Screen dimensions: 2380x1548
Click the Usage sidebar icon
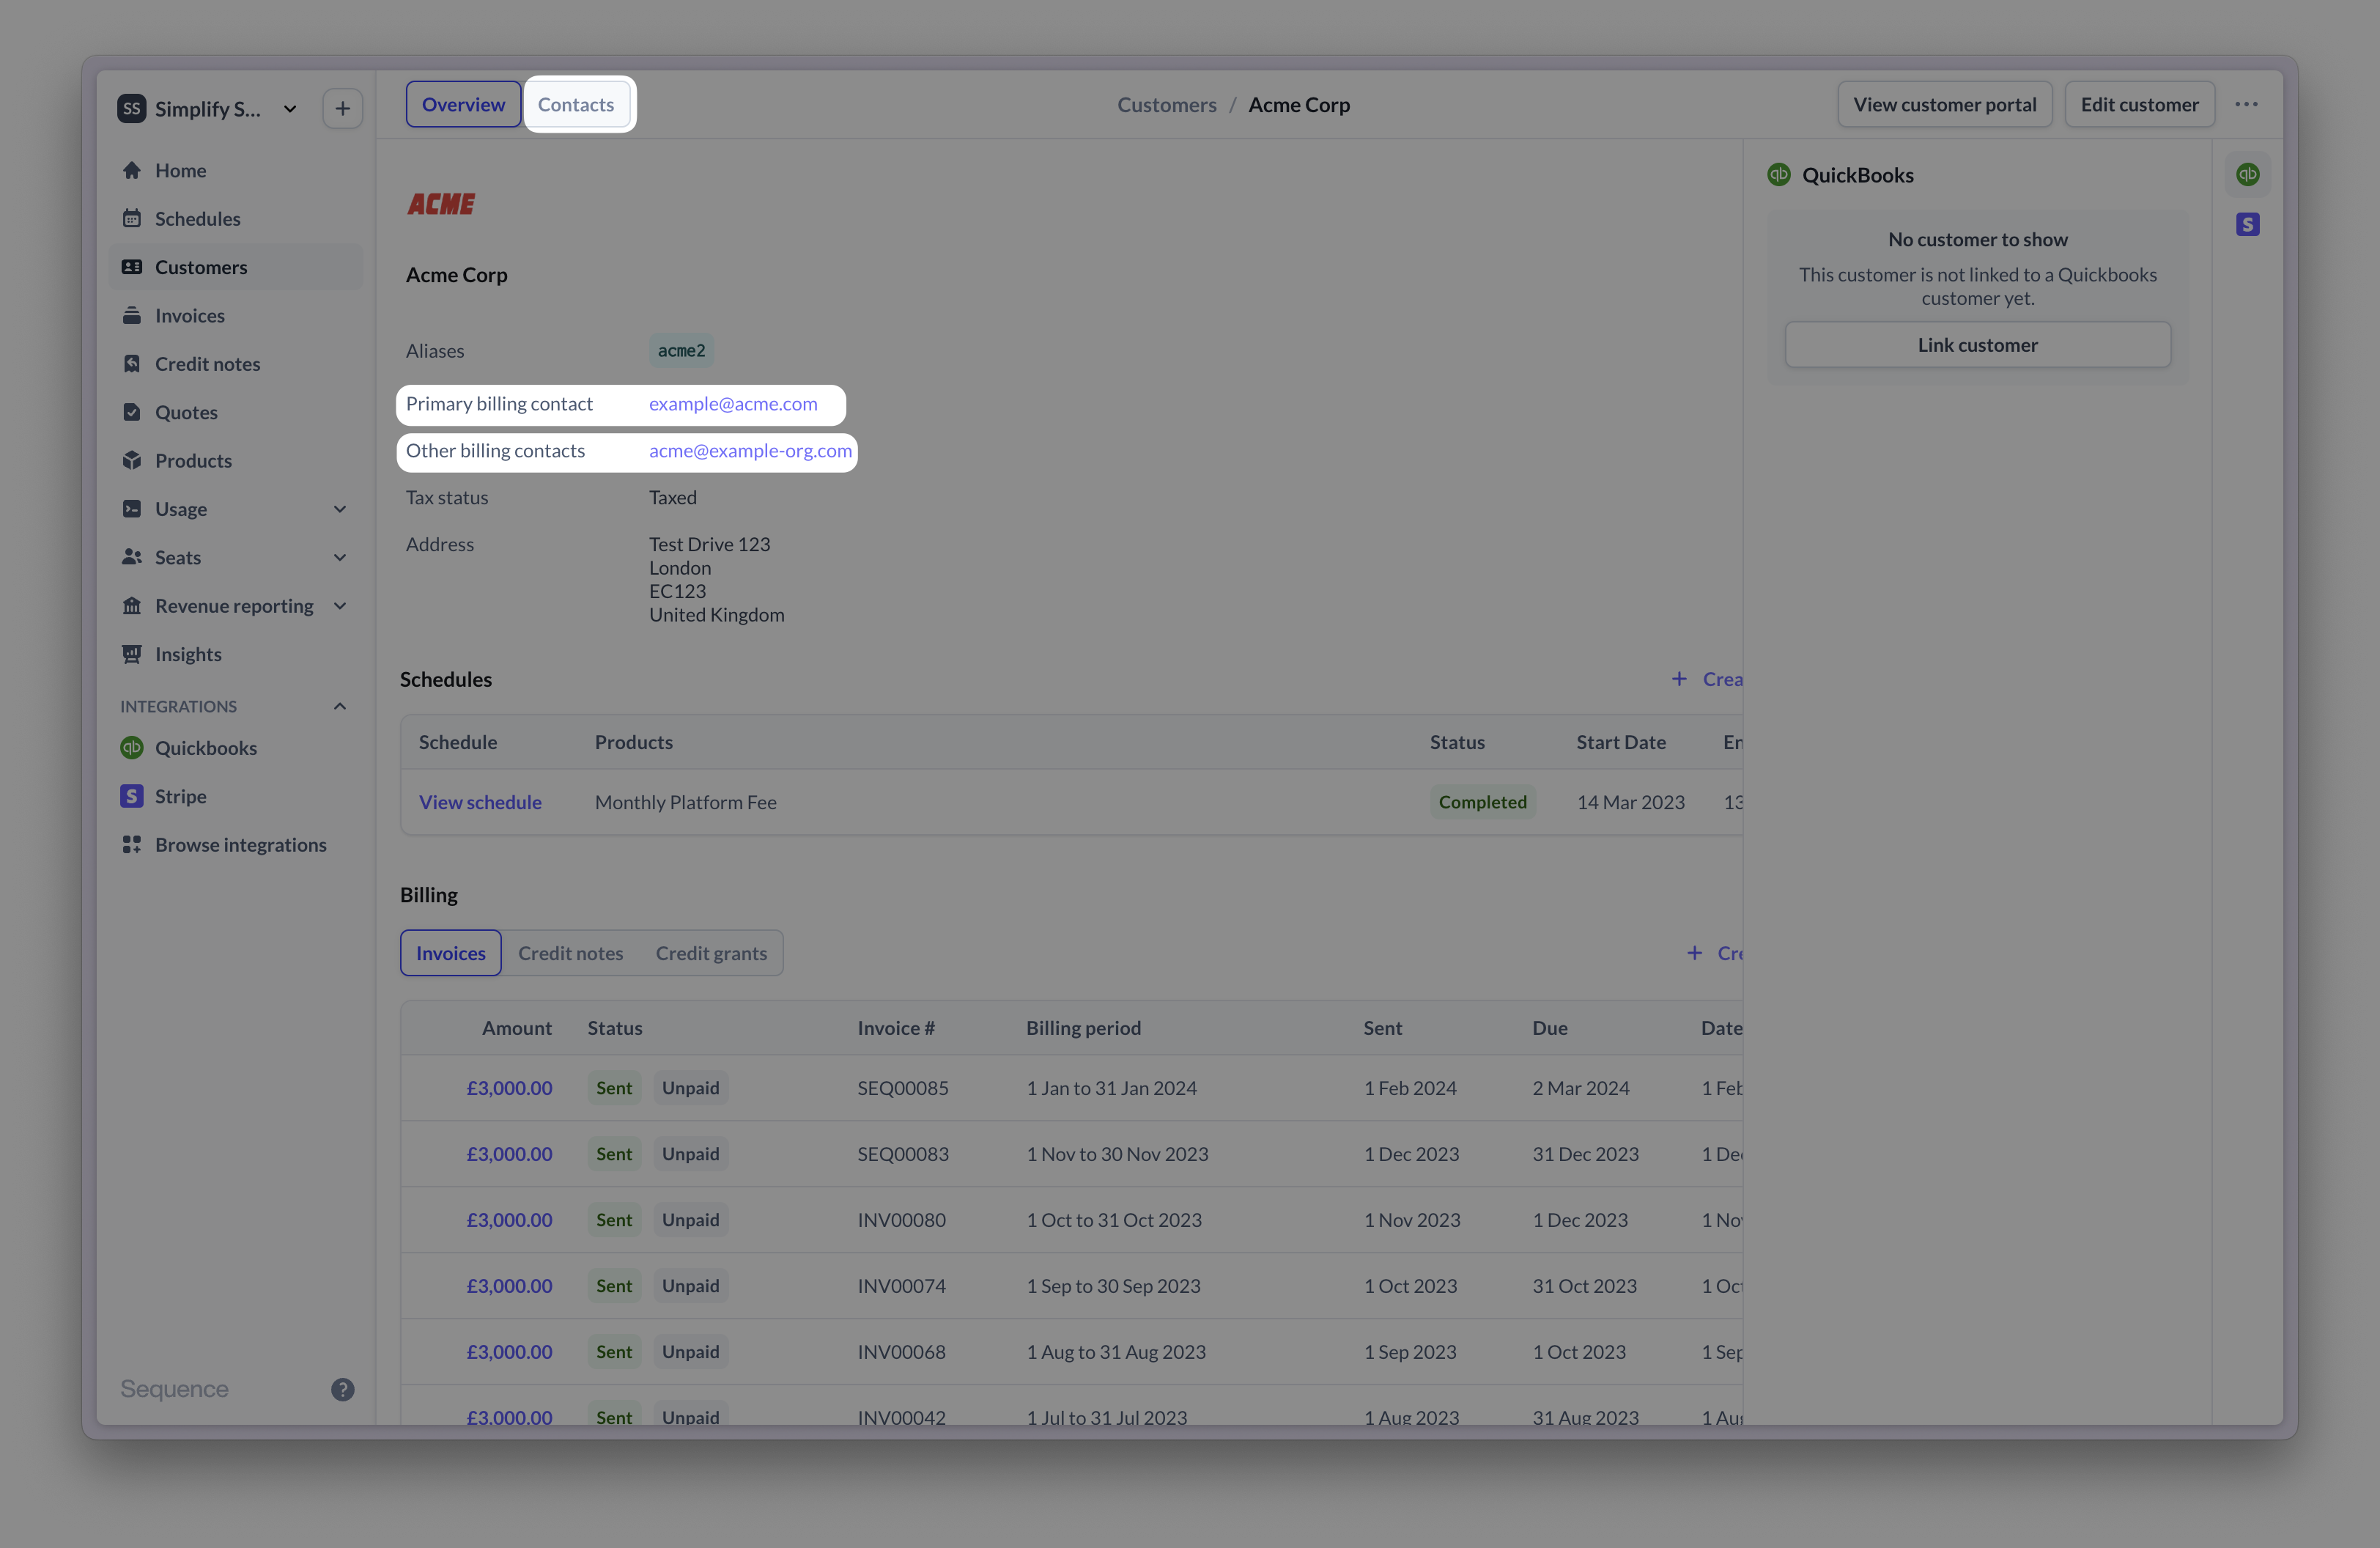pos(131,509)
